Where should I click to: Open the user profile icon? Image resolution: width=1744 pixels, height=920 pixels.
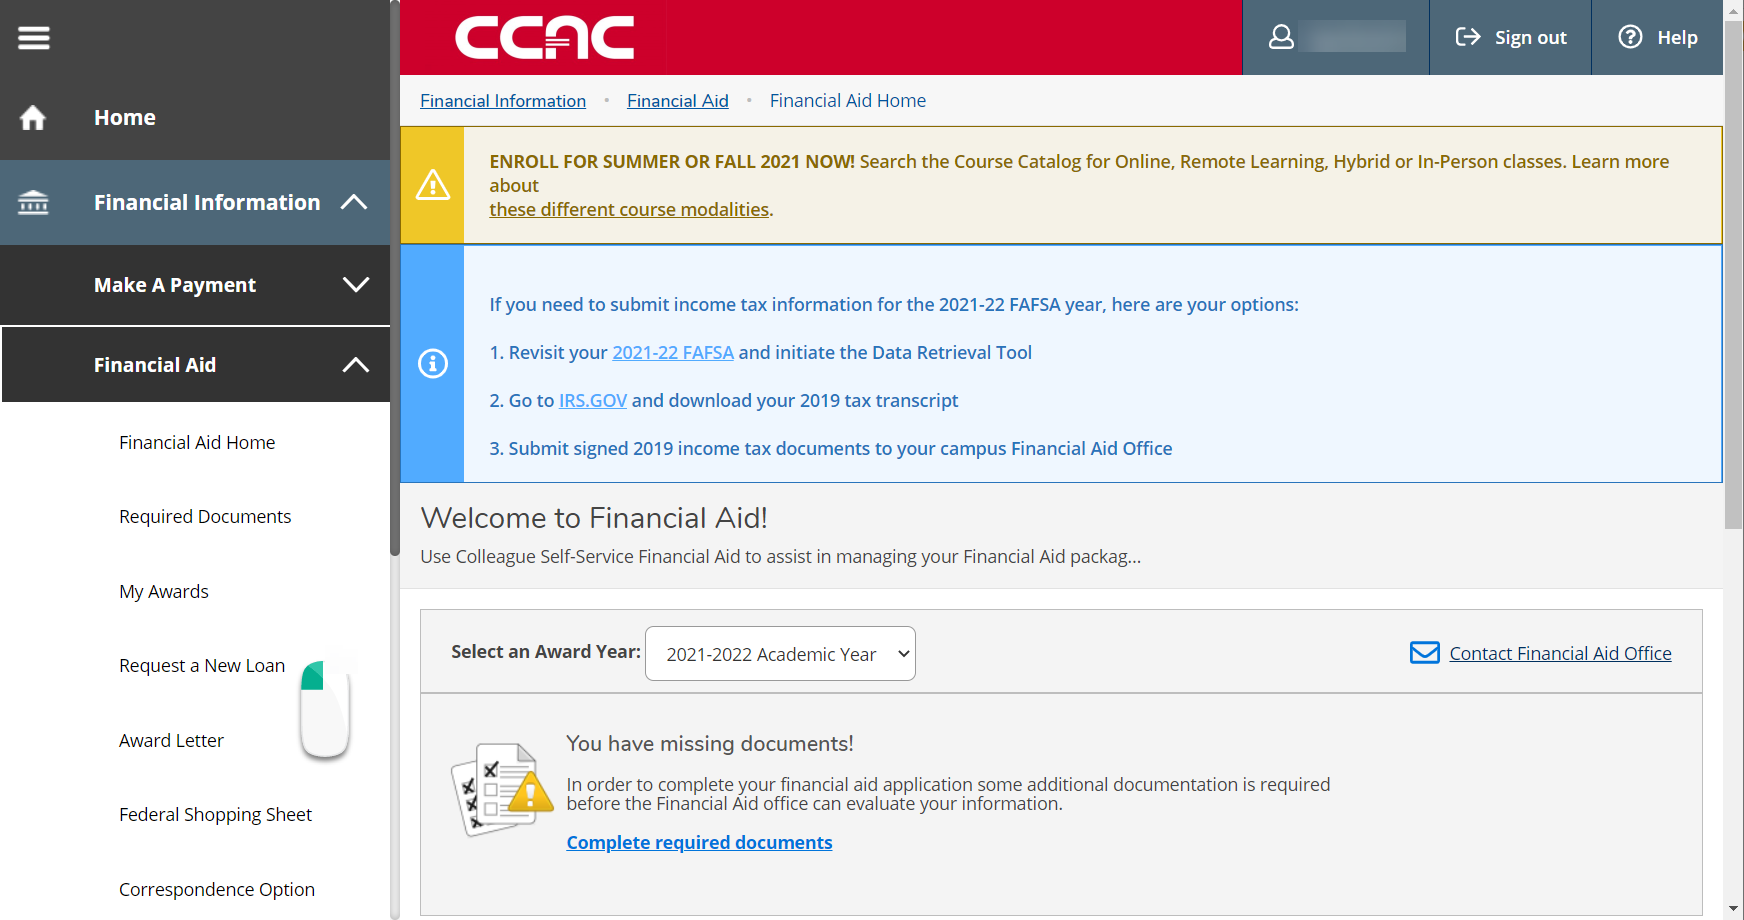(x=1279, y=37)
